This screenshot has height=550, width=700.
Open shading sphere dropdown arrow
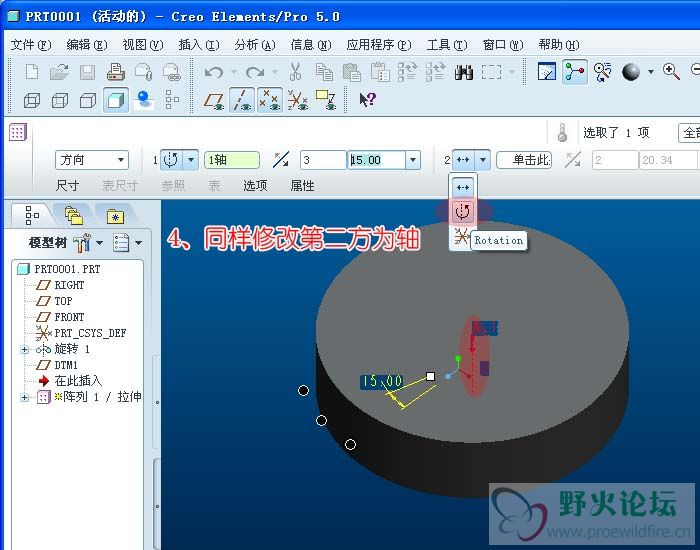[651, 71]
